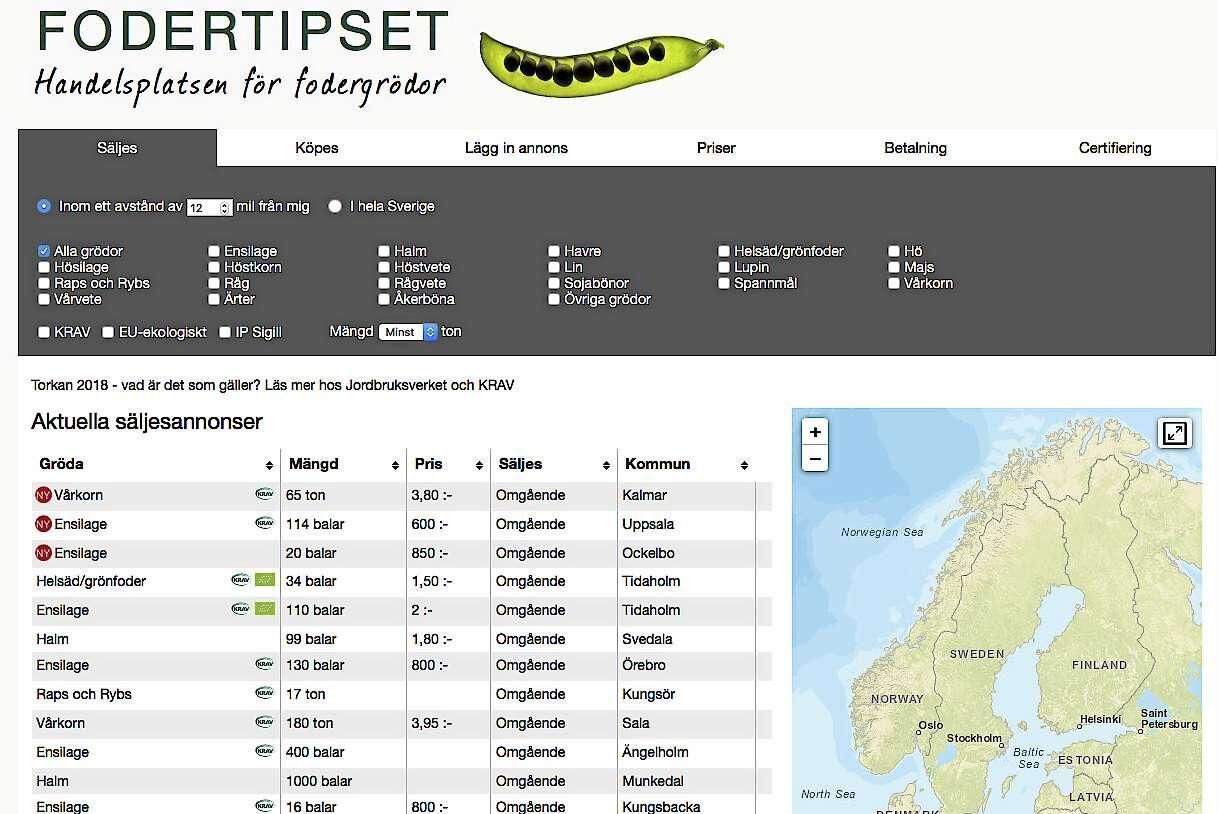Screen dimensions: 1218x814
Task: Click the KRAV logo in the Kalmar row
Action: pos(264,494)
